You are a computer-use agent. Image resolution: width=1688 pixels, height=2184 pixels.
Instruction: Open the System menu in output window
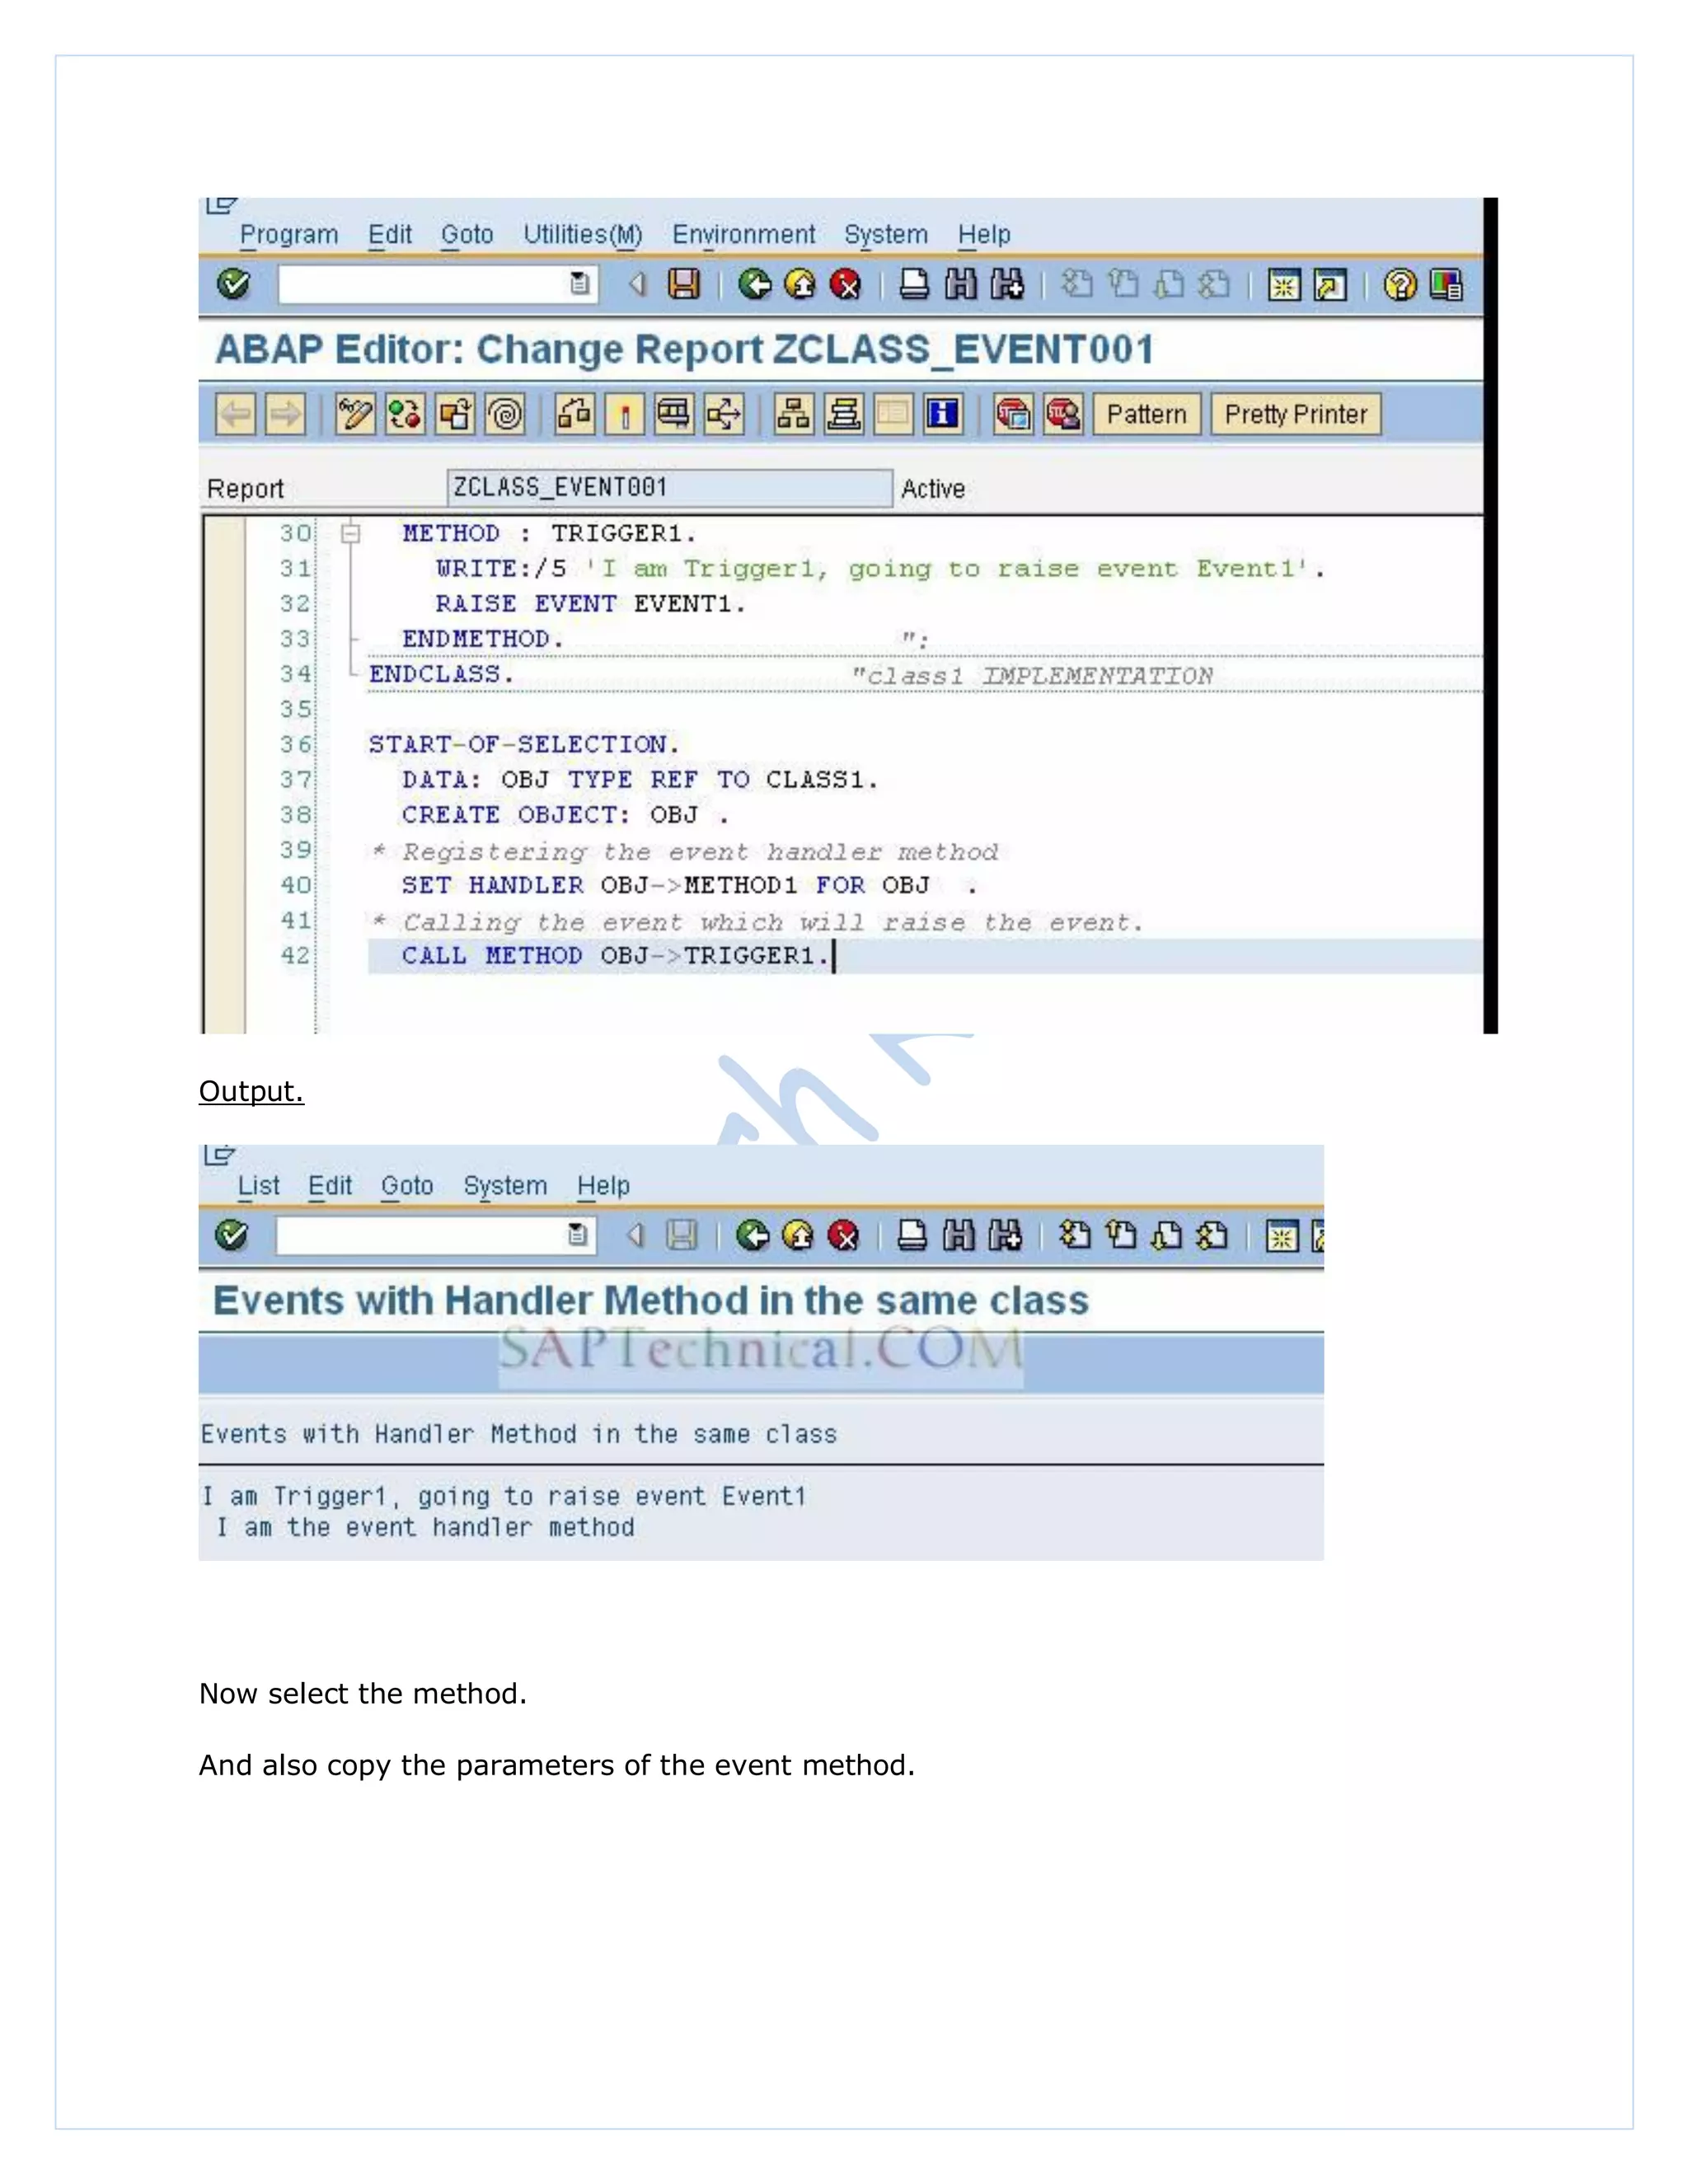coord(505,1186)
